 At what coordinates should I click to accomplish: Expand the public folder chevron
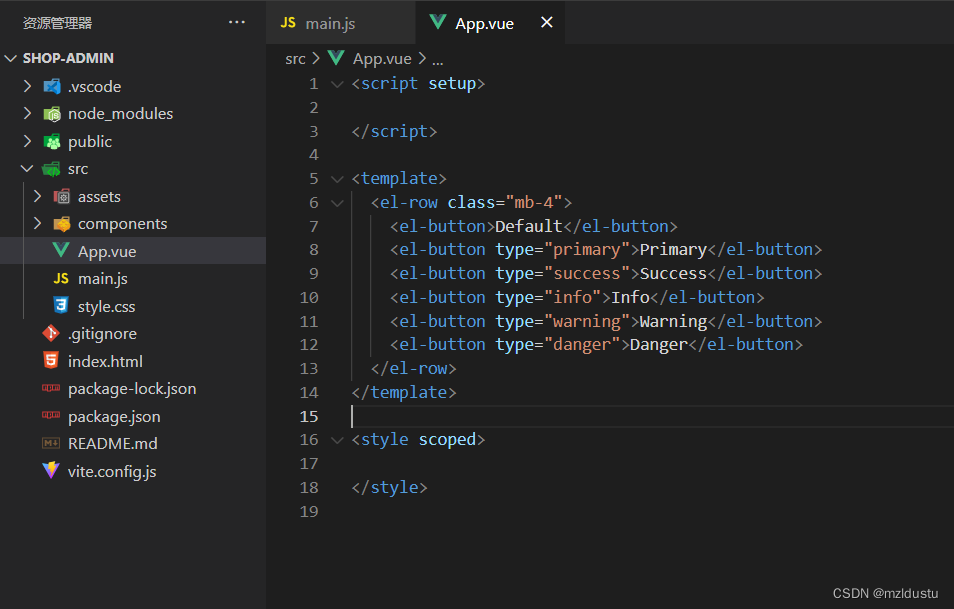click(x=27, y=141)
